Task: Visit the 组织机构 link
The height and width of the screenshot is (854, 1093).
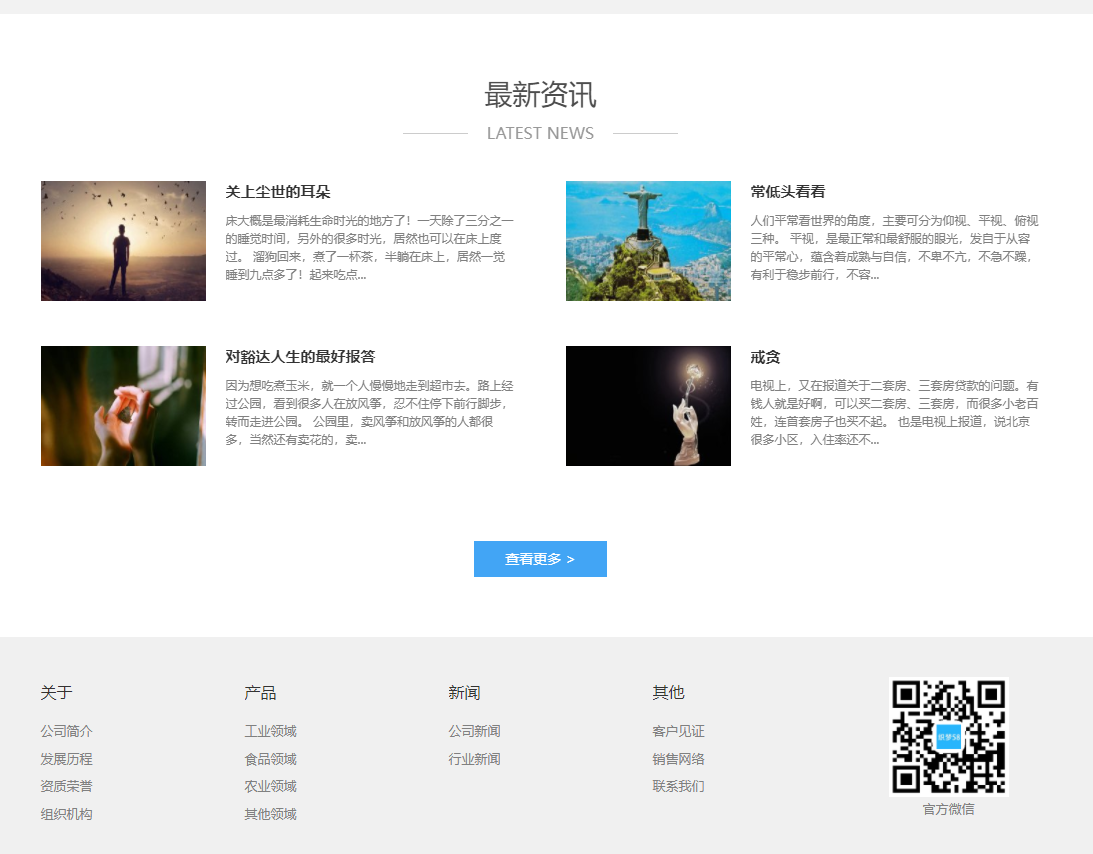Action: (66, 814)
